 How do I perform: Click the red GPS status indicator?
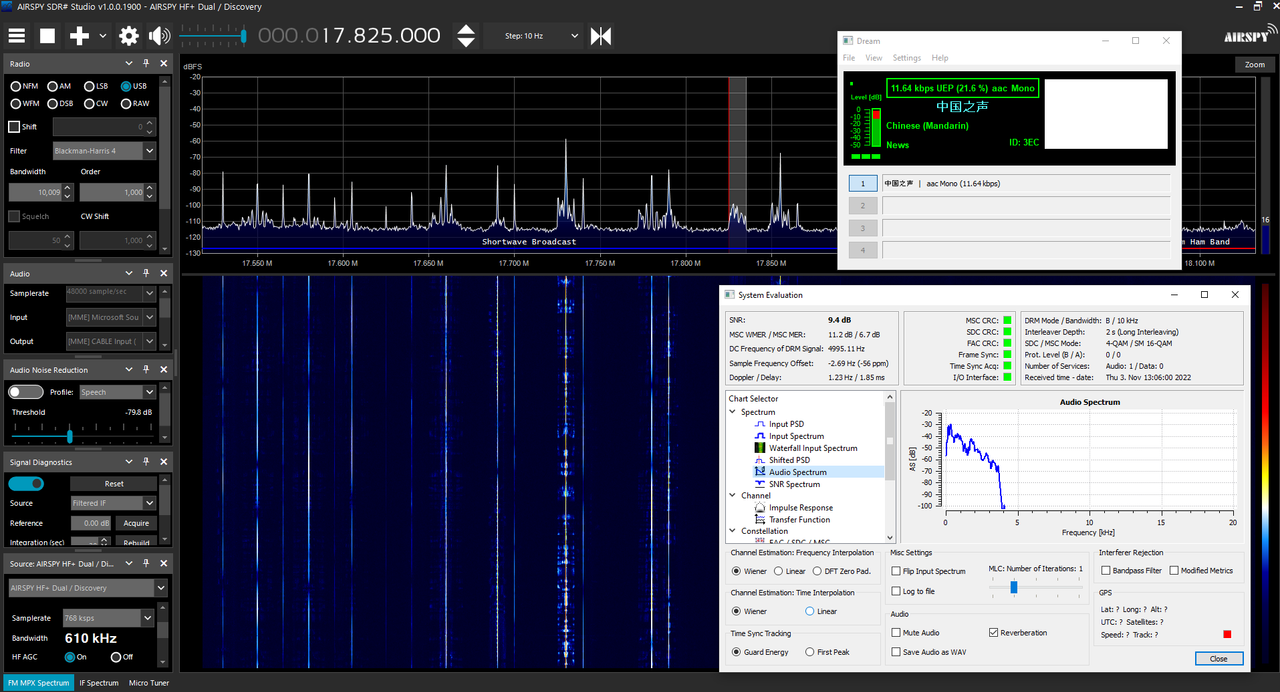point(1227,634)
